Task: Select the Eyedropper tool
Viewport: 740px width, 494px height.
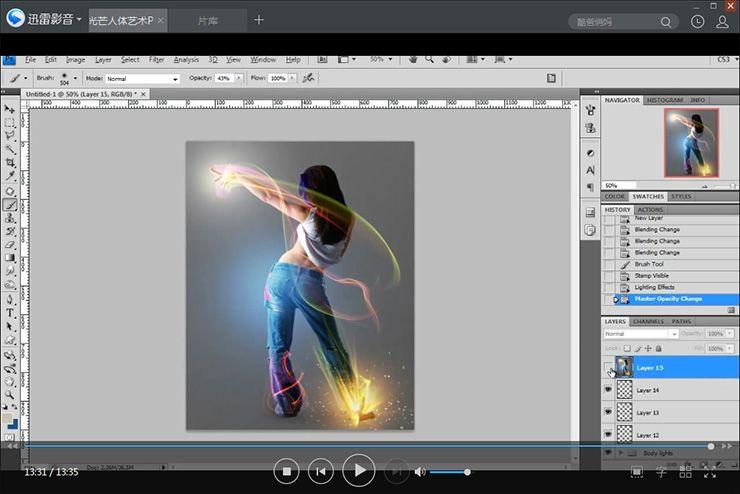Action: point(9,176)
